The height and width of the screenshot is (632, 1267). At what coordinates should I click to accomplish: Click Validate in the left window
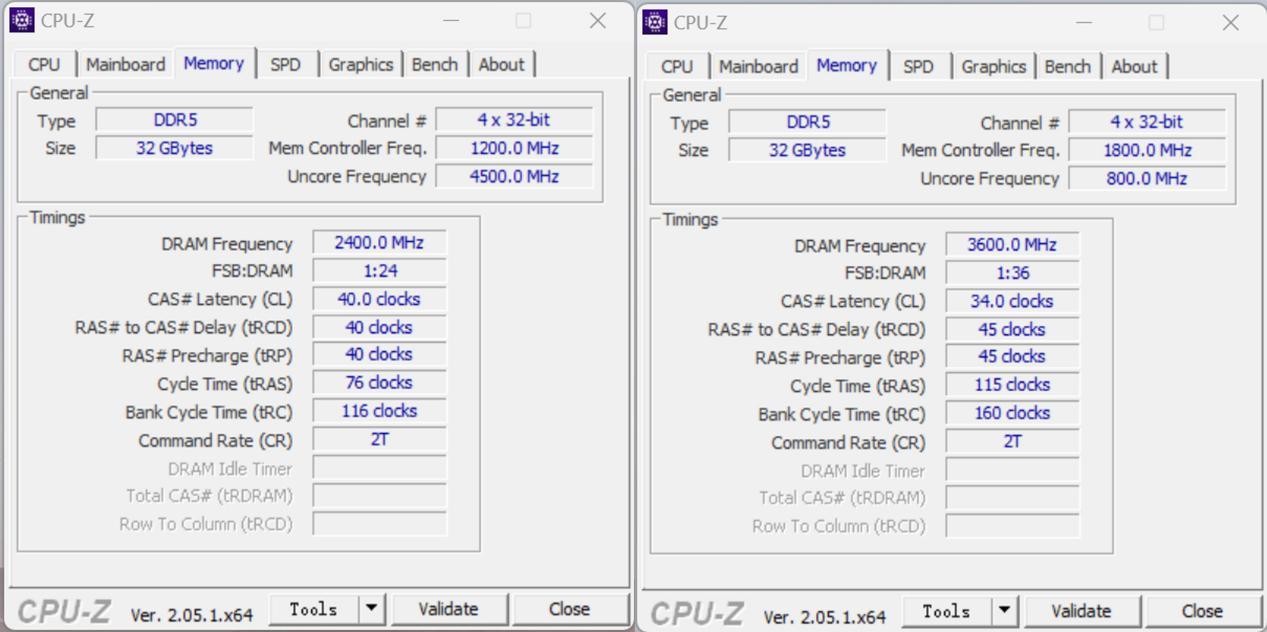coord(450,608)
